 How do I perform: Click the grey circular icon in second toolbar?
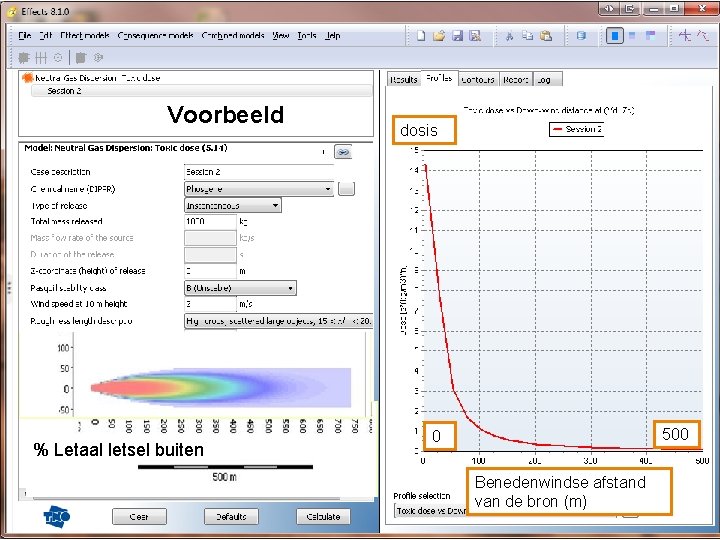[58, 58]
